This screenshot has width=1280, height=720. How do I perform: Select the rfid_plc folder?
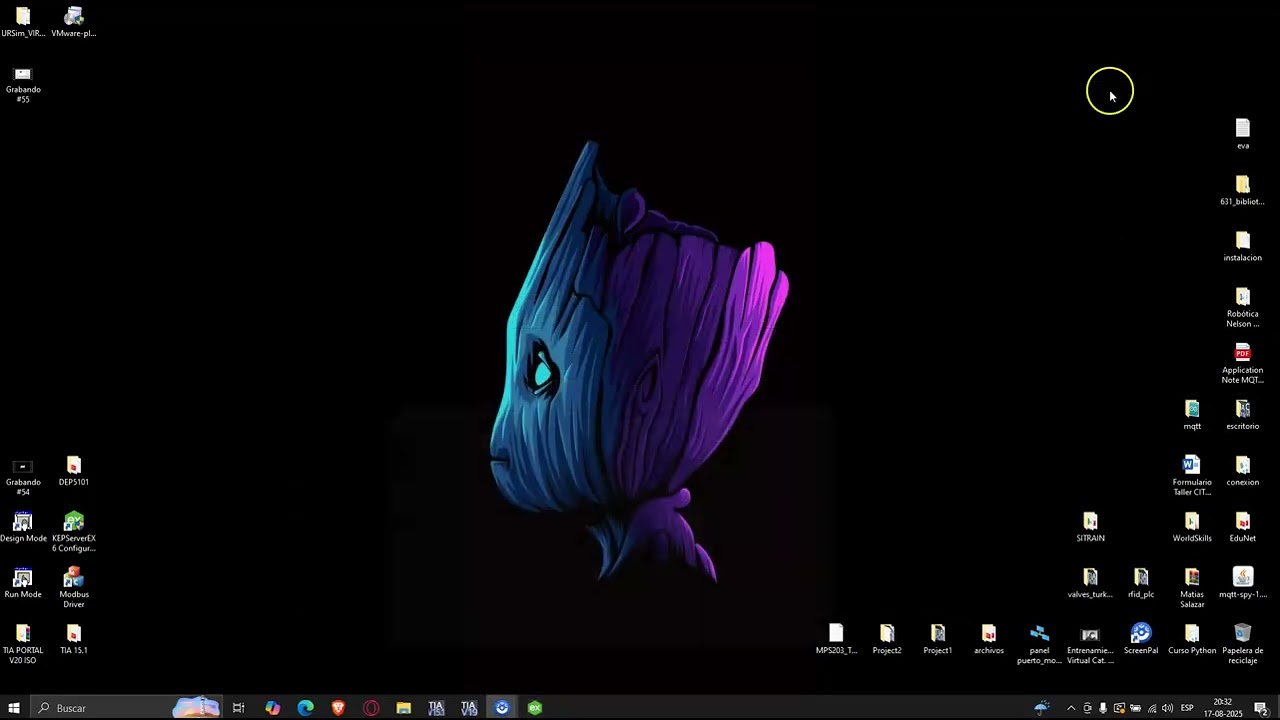point(1141,584)
